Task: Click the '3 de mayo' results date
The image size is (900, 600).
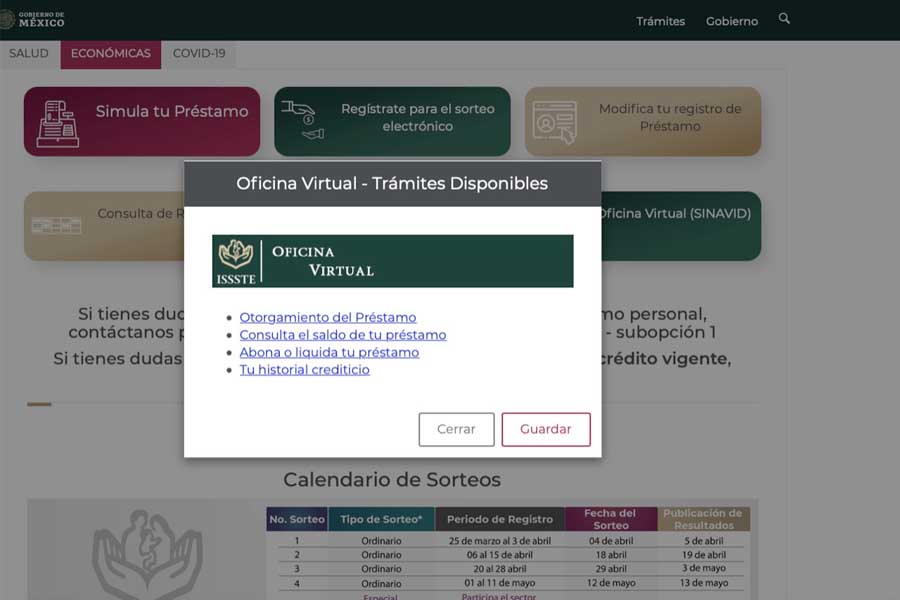Action: click(704, 568)
